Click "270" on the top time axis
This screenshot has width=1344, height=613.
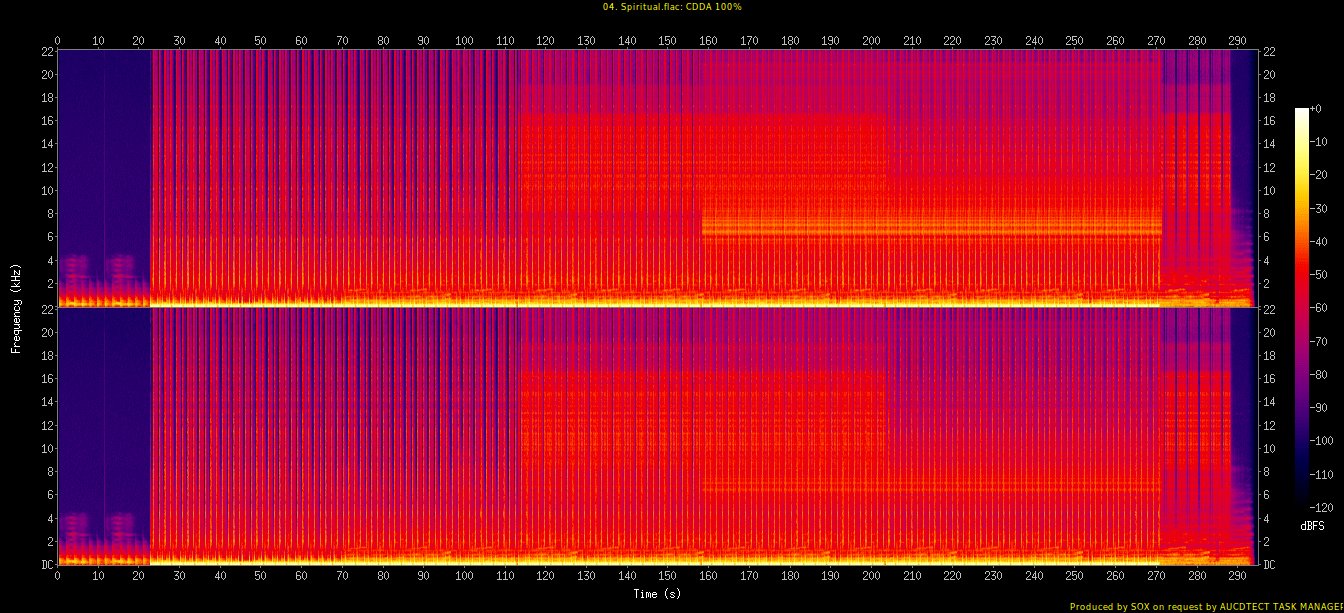1156,41
